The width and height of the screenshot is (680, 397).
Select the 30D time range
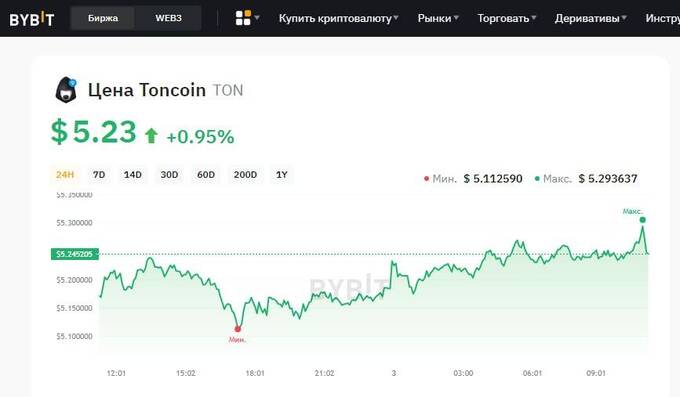pyautogui.click(x=169, y=175)
